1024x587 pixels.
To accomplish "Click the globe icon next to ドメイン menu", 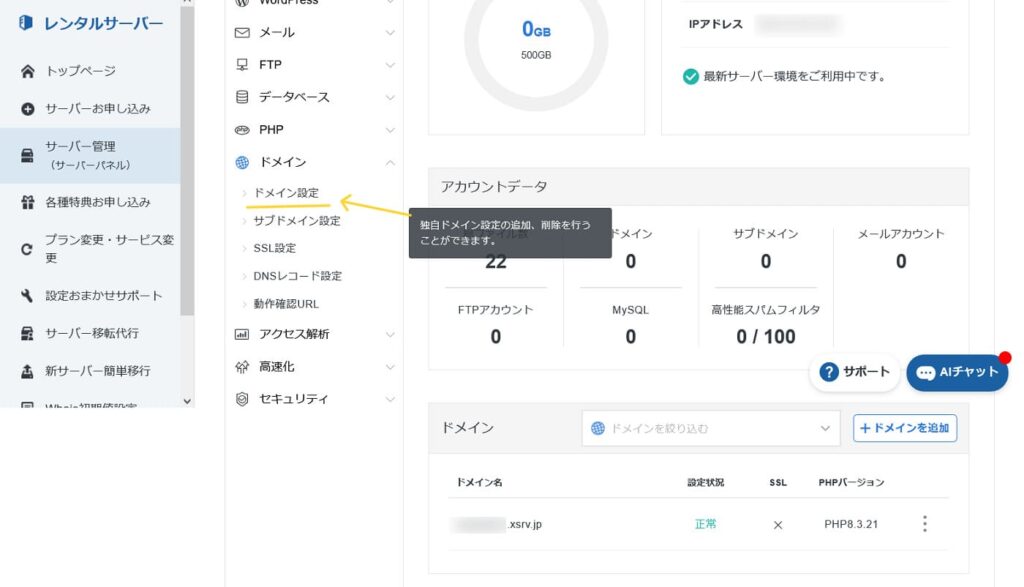I will [242, 162].
